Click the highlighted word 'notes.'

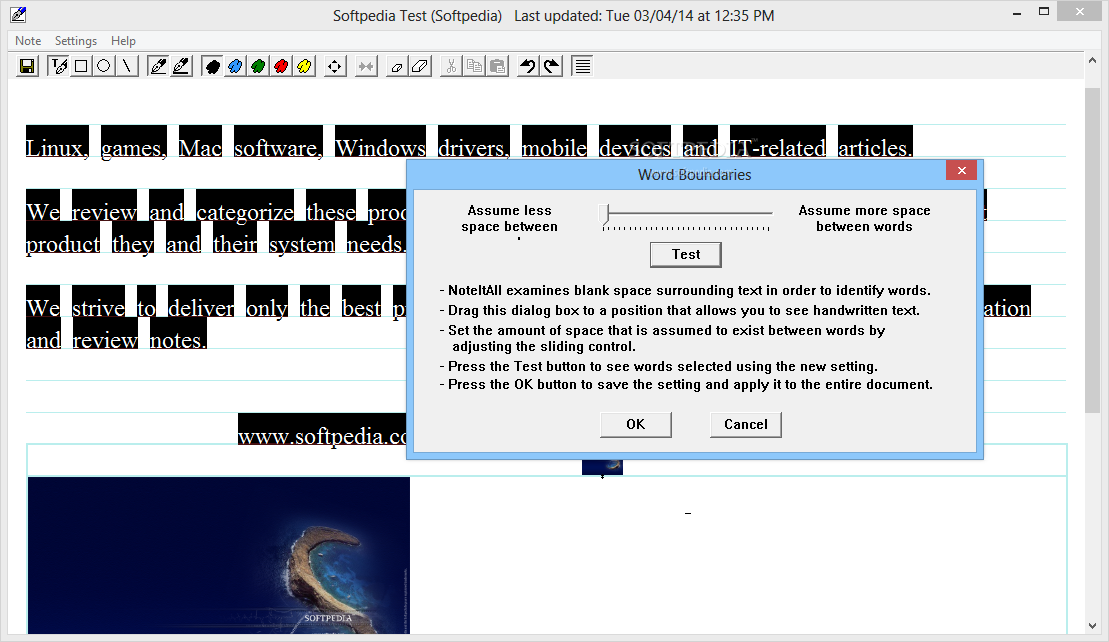click(x=178, y=334)
